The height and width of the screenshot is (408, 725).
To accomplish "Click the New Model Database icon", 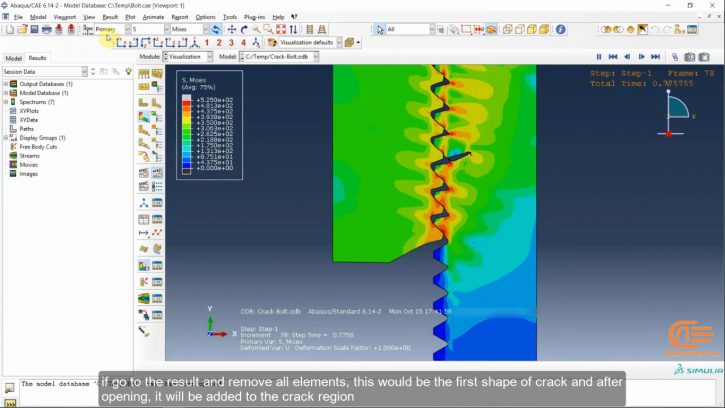I will (10, 29).
